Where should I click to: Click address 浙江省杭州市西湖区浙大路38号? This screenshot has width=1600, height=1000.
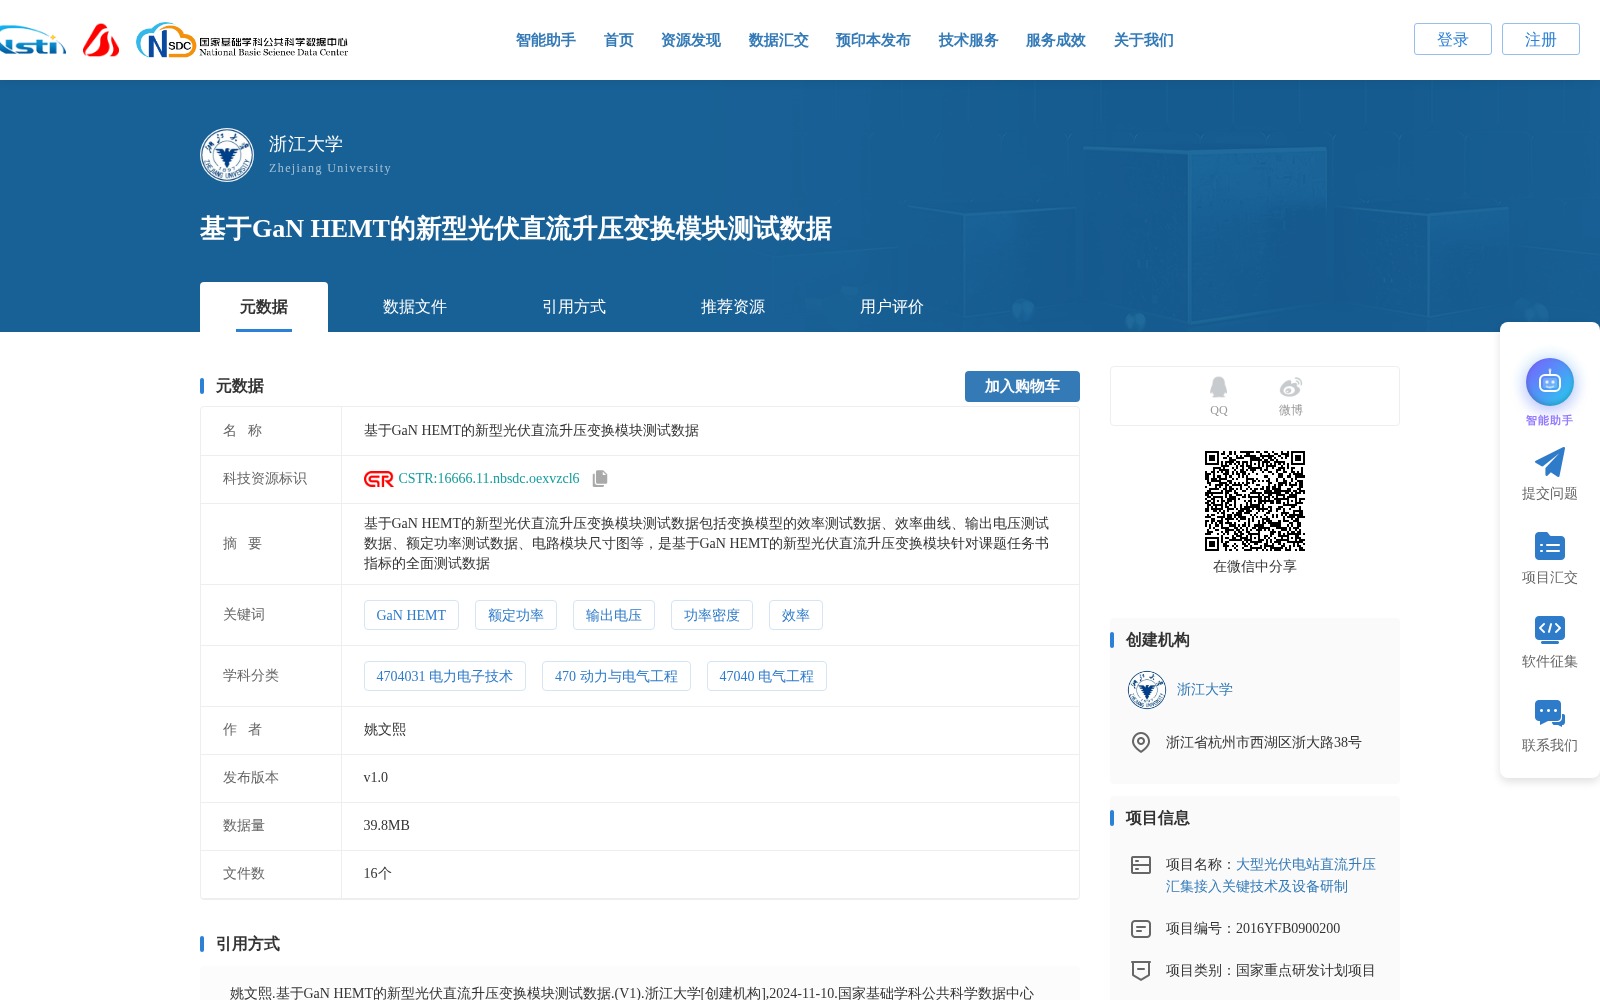[1264, 743]
